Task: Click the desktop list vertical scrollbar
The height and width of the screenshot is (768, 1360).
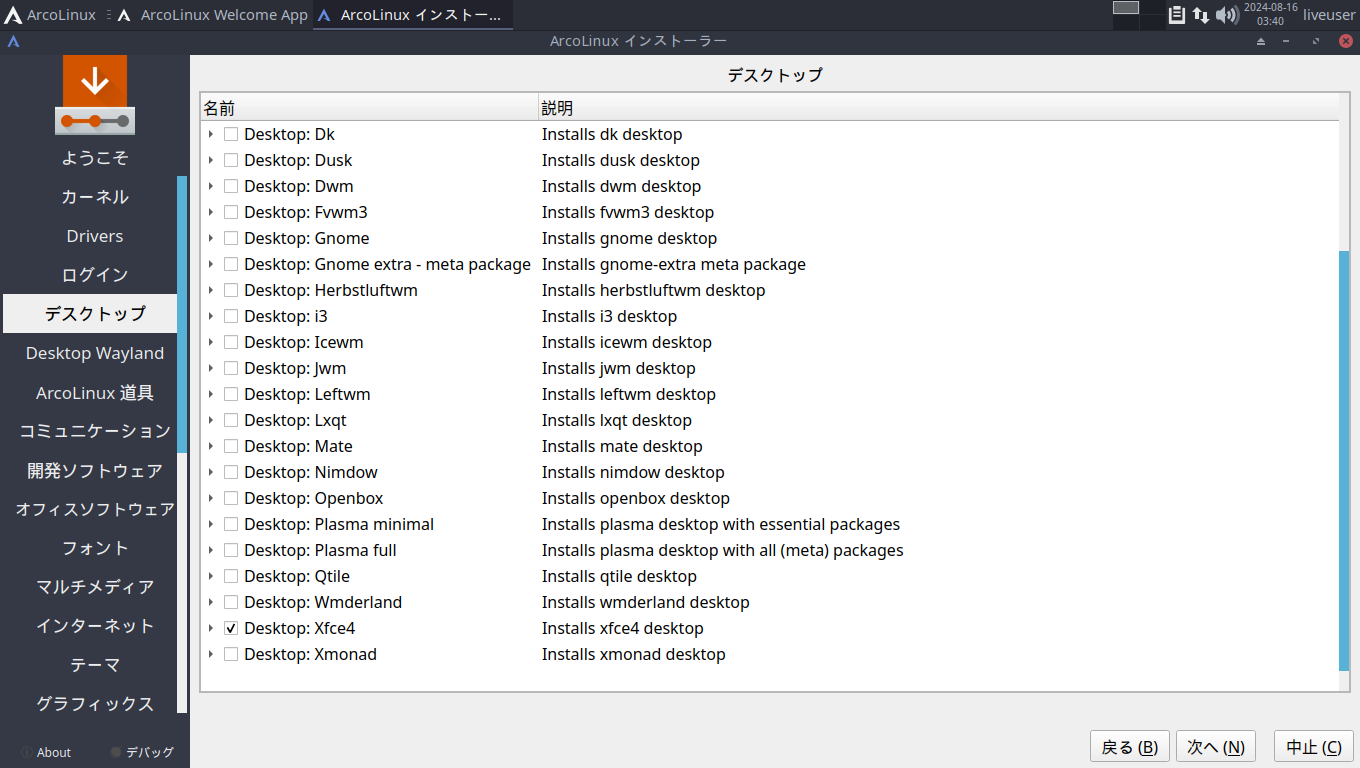Action: pos(1344,460)
